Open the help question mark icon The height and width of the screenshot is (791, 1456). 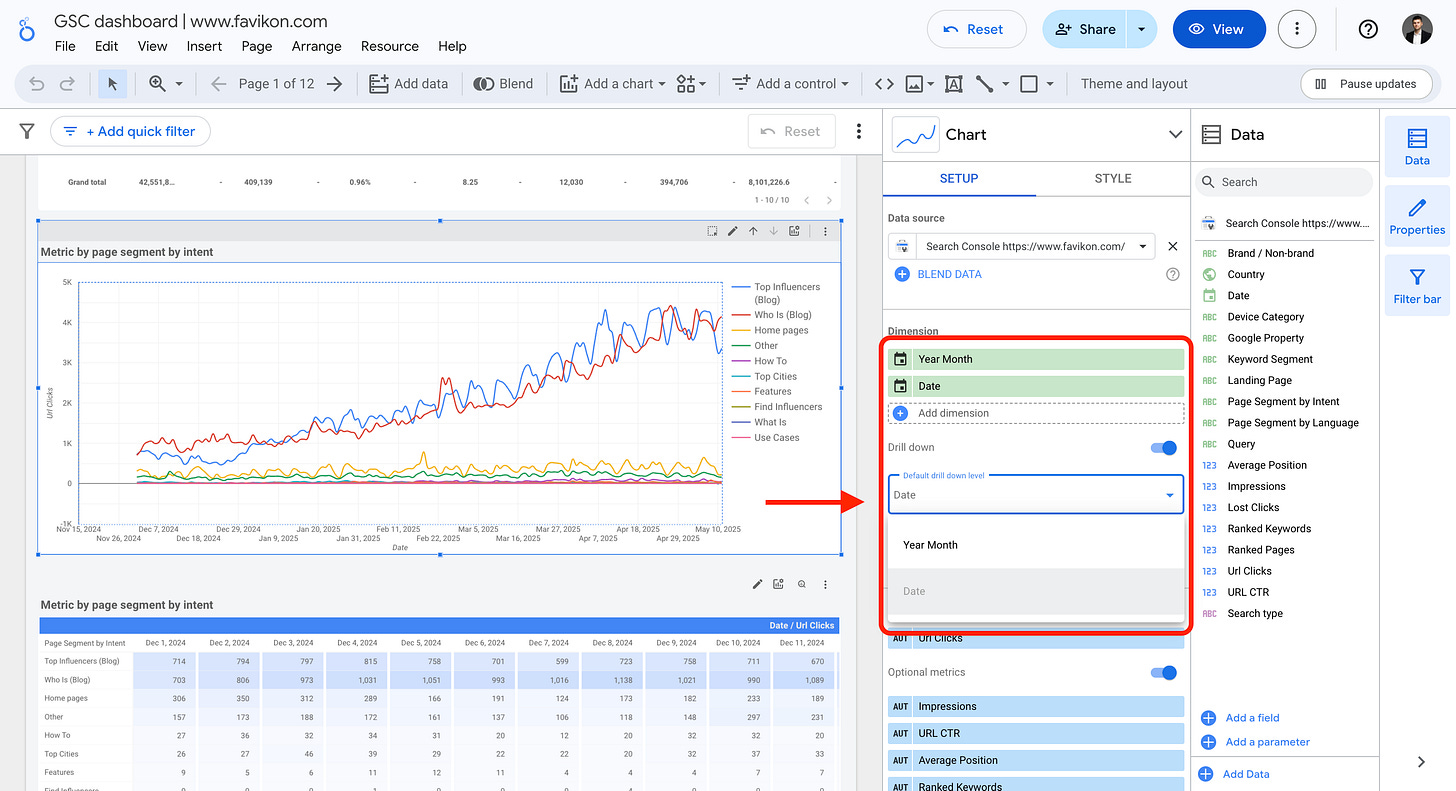pos(1368,29)
